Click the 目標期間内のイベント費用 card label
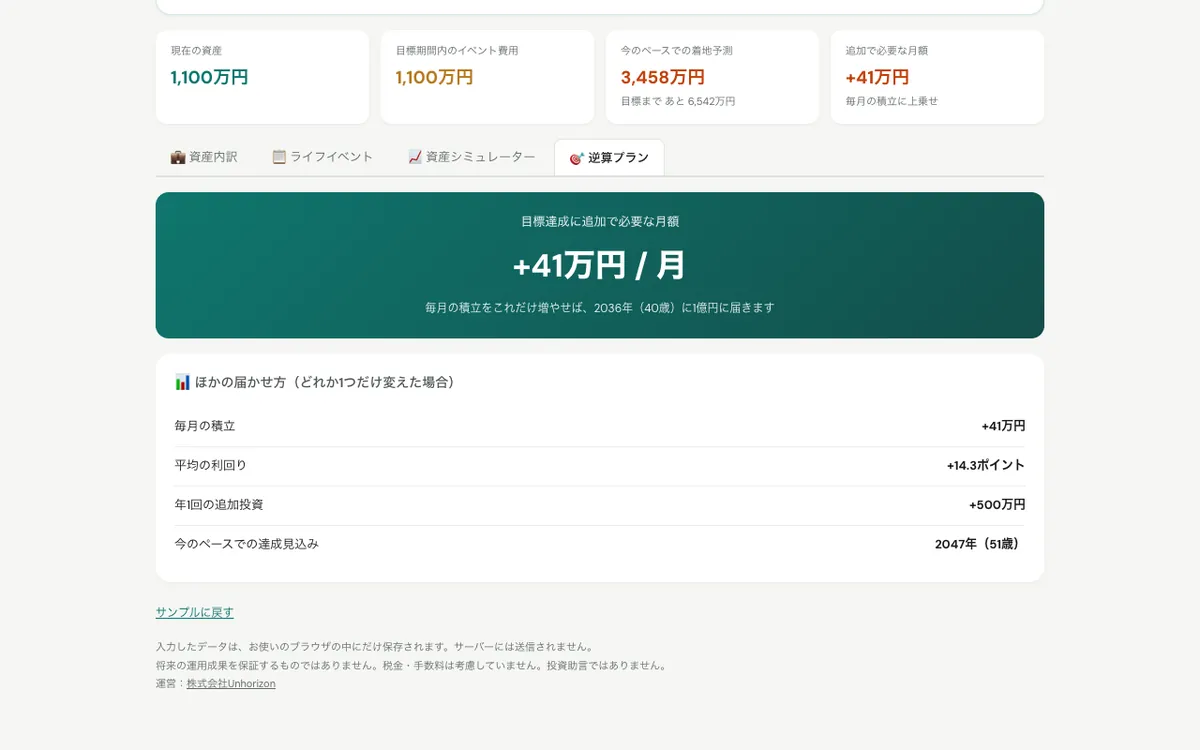This screenshot has width=1200, height=750. [x=457, y=50]
